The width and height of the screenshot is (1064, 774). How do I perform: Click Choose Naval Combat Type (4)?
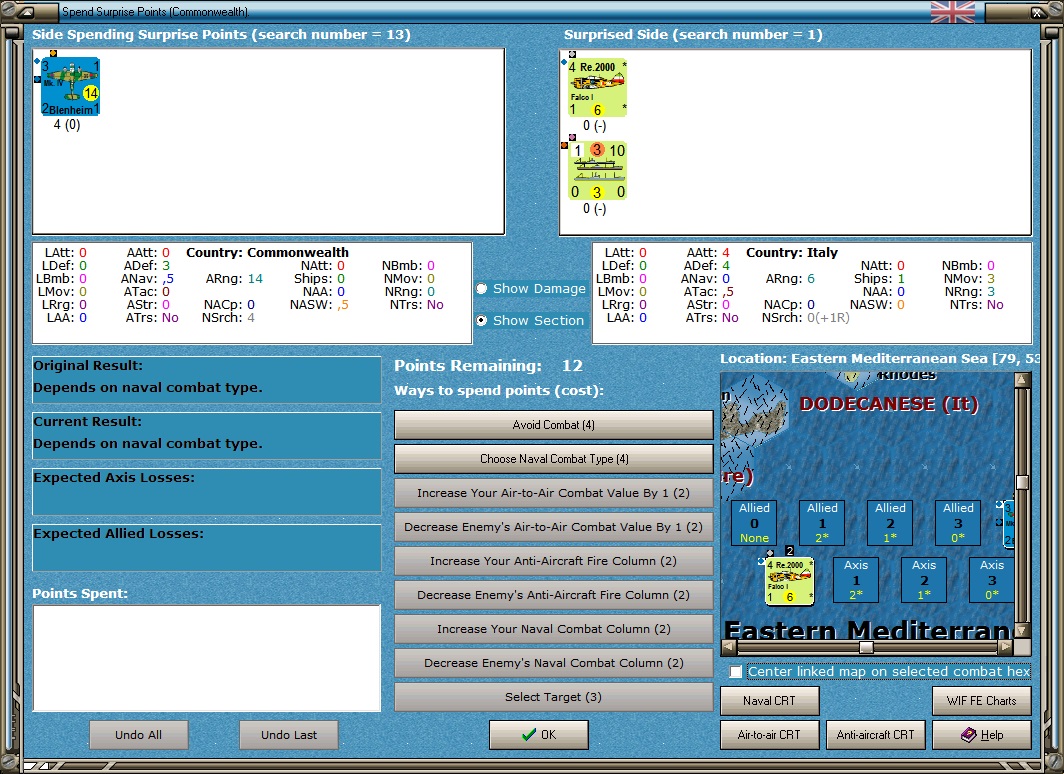pos(553,459)
